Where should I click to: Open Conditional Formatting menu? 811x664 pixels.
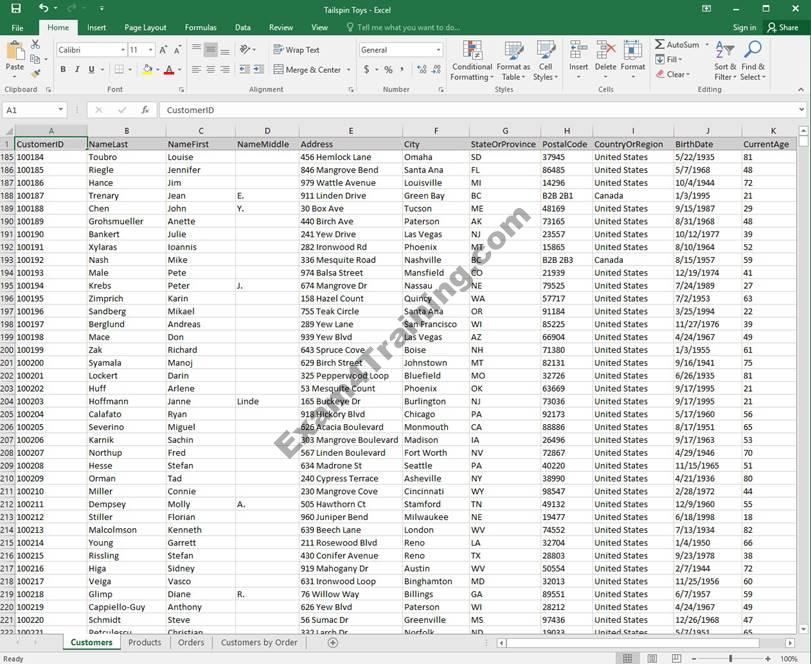coord(471,60)
